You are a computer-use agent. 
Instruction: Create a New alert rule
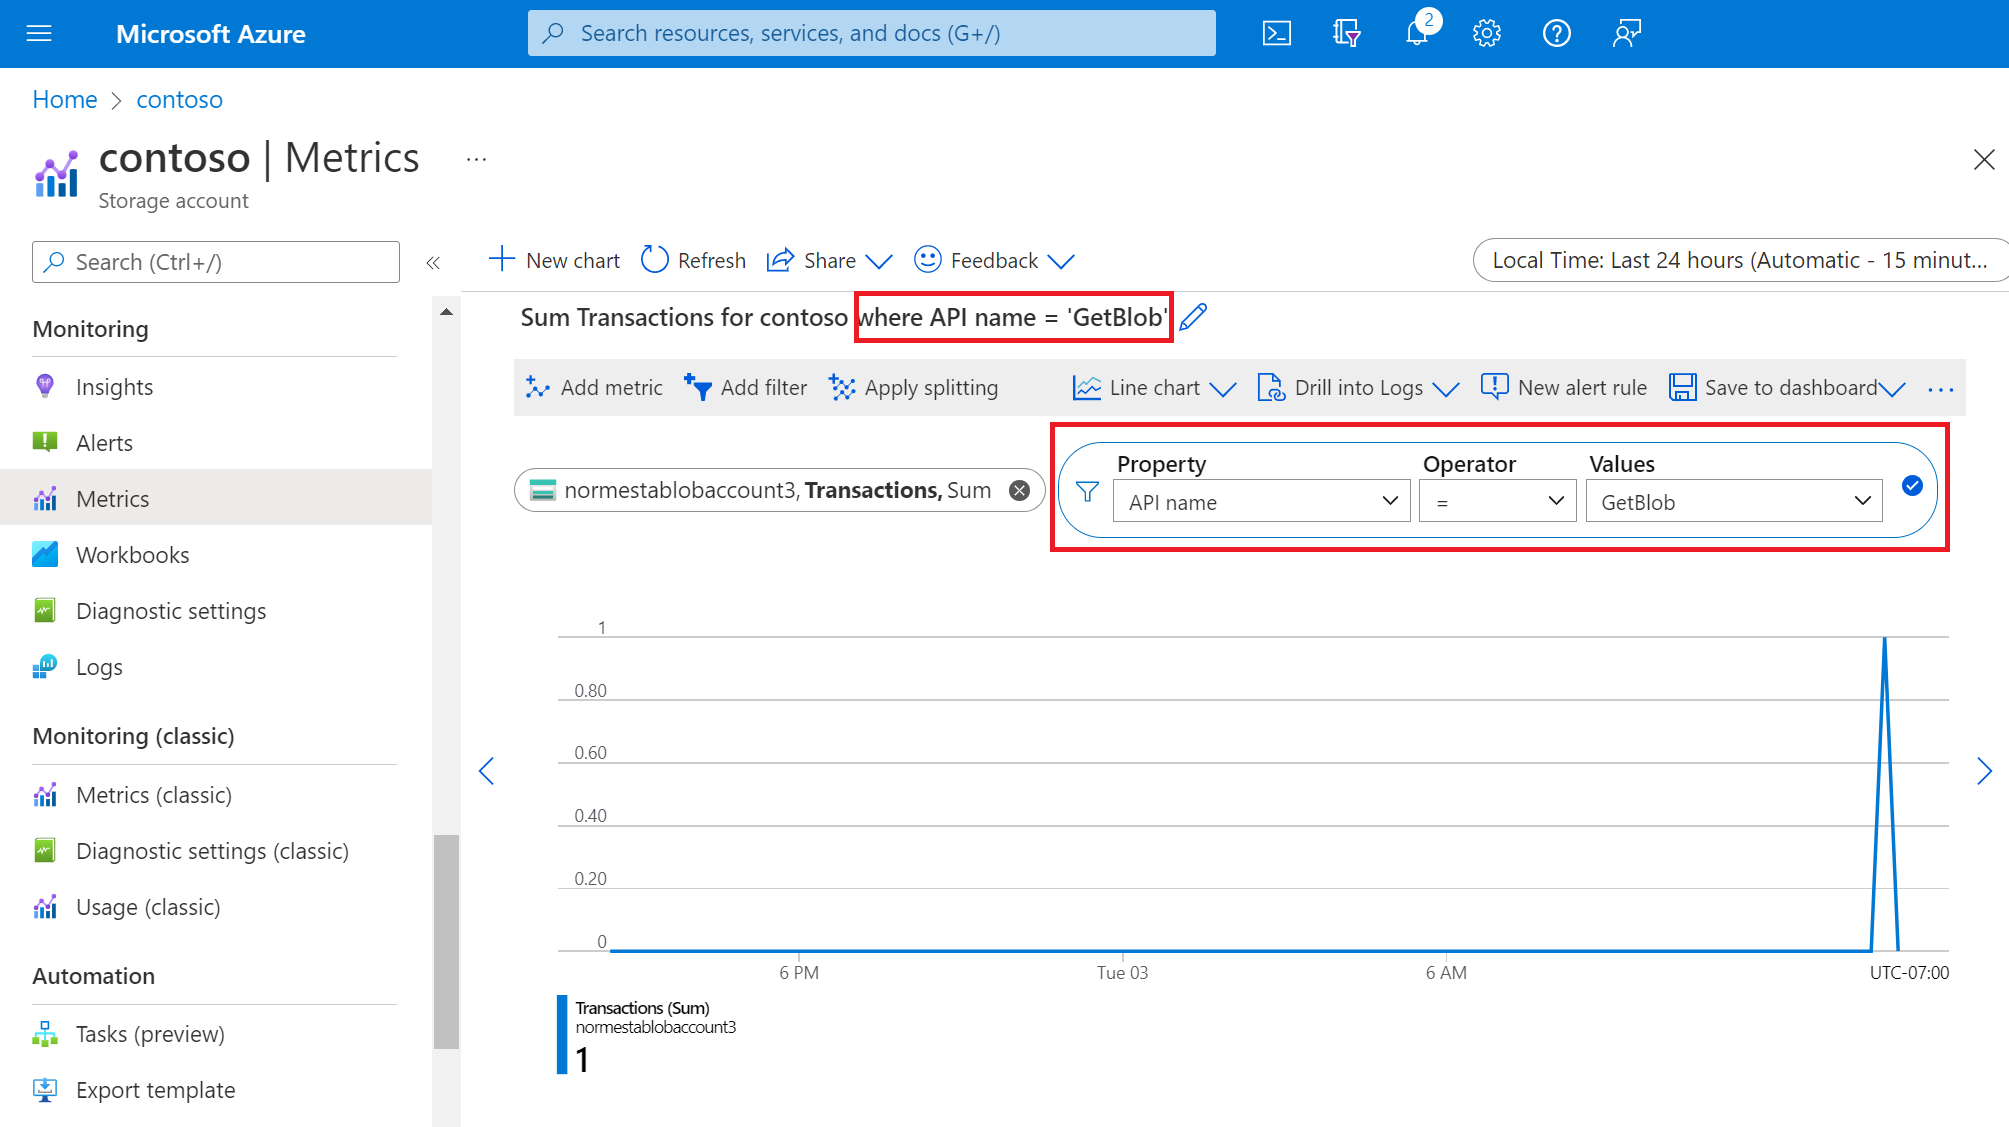[x=1563, y=388]
